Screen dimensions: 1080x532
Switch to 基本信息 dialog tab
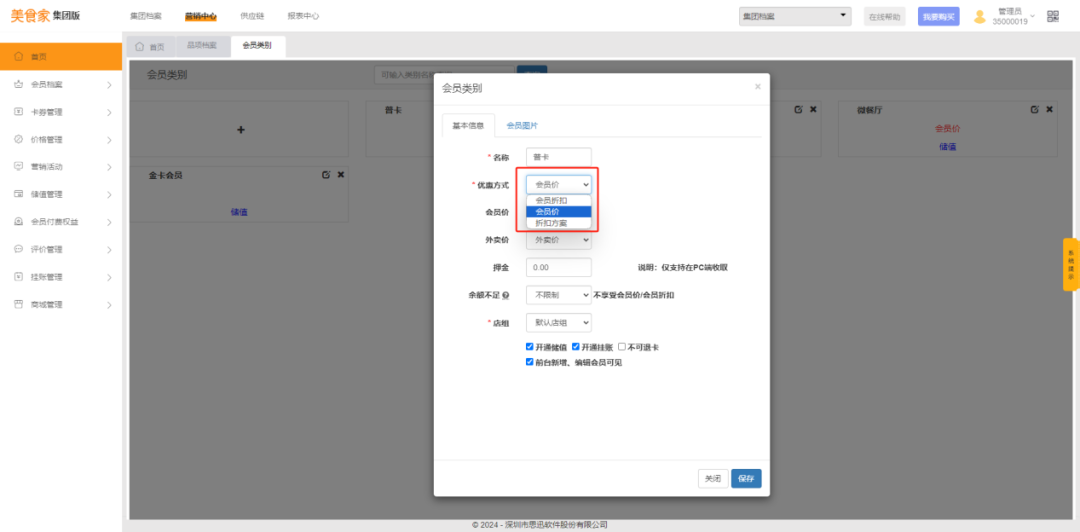click(x=468, y=125)
